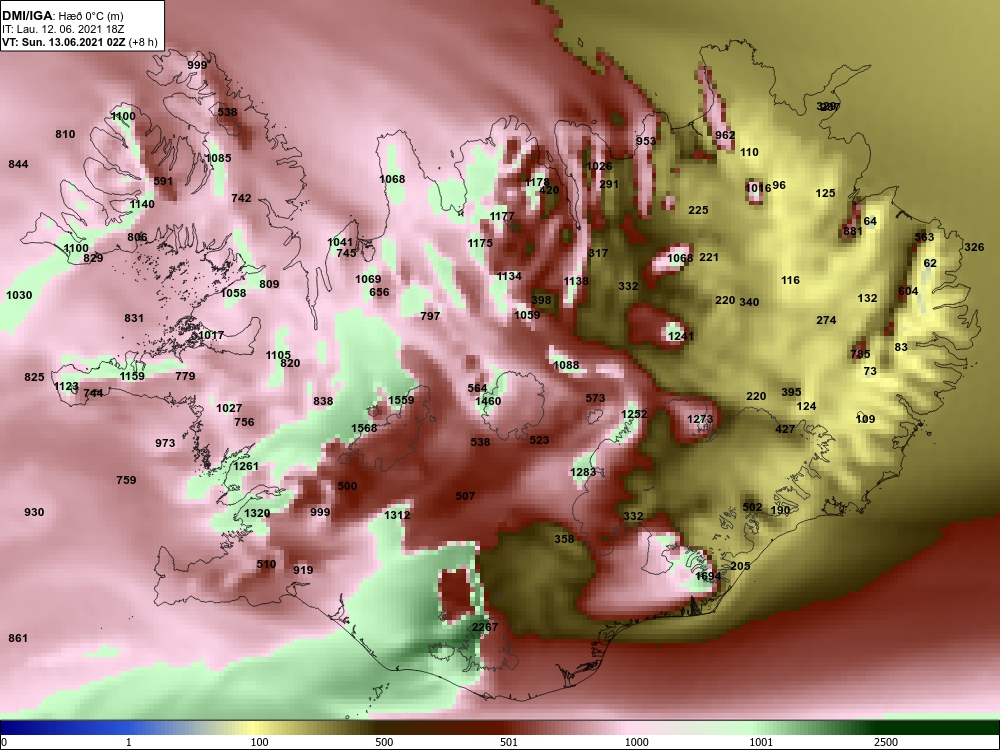Click the map value 1017
This screenshot has width=1000, height=750.
[211, 335]
